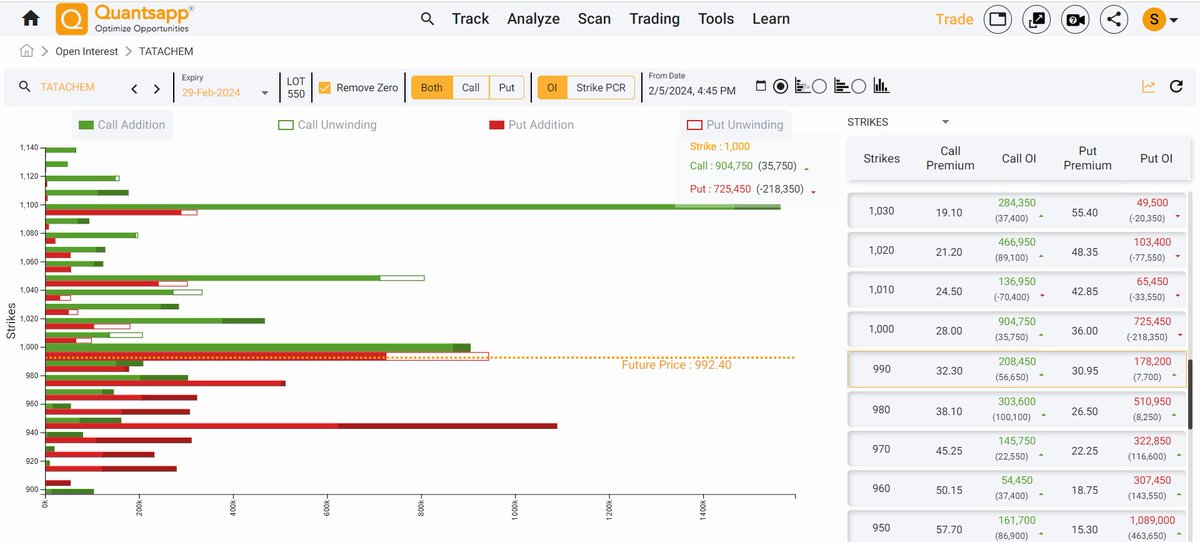This screenshot has height=542, width=1200.
Task: Click the 1,020 strike cell
Action: (881, 251)
